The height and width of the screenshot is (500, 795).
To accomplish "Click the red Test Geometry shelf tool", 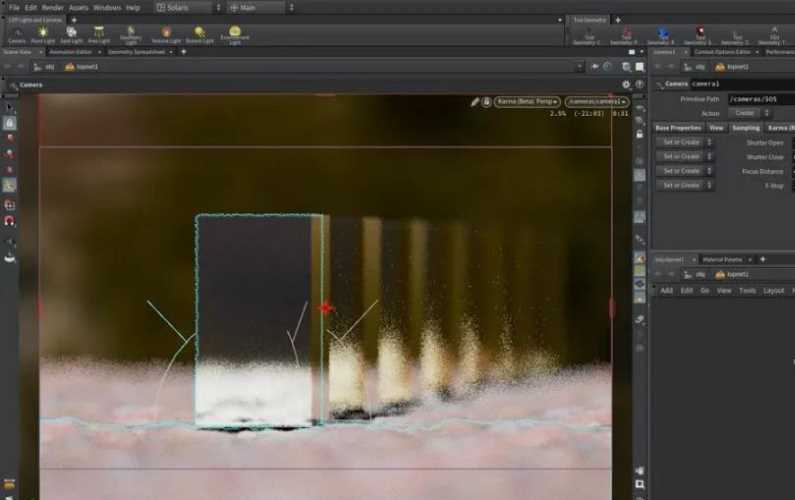I will [700, 35].
